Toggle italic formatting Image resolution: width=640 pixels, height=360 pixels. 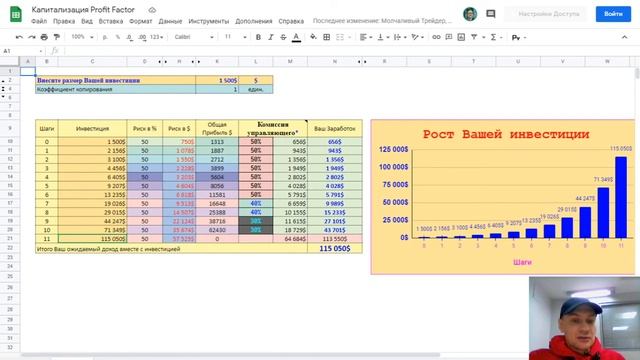(x=271, y=37)
